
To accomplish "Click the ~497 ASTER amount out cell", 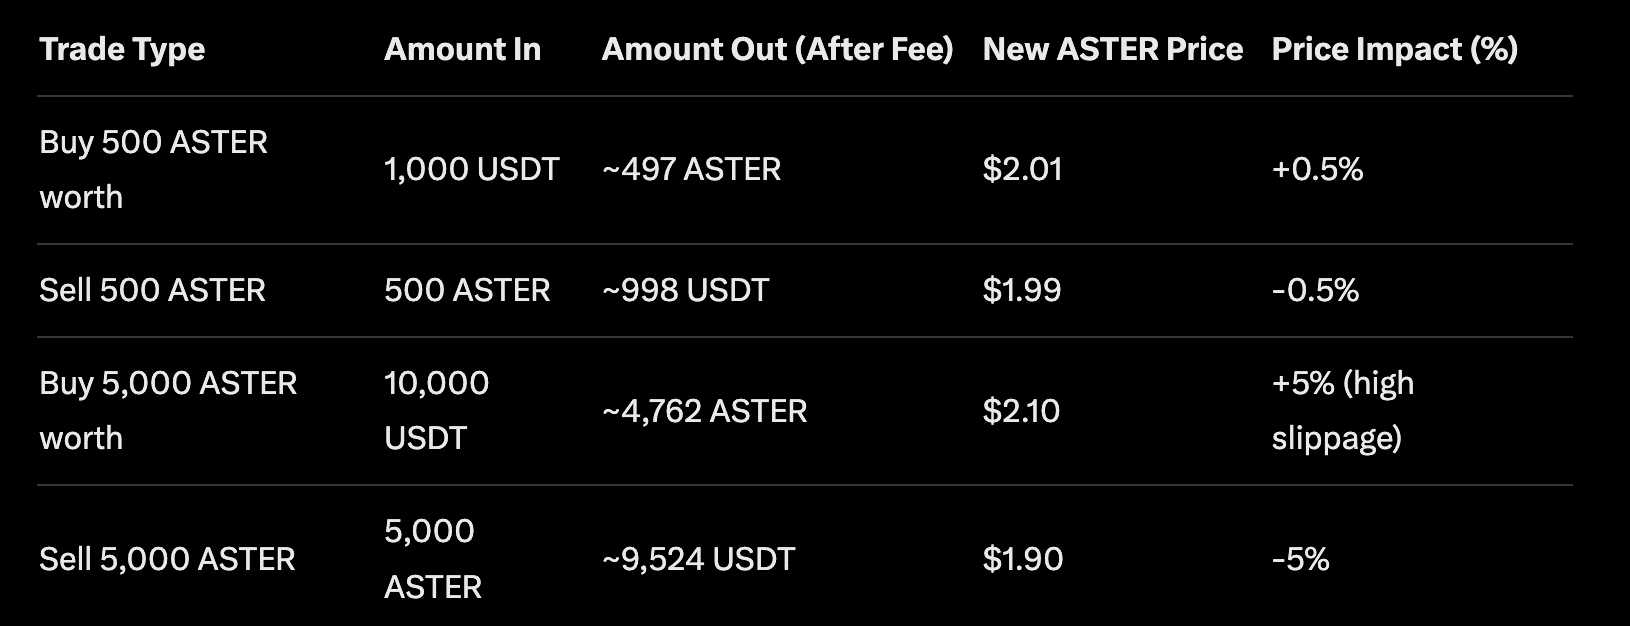I will (691, 170).
